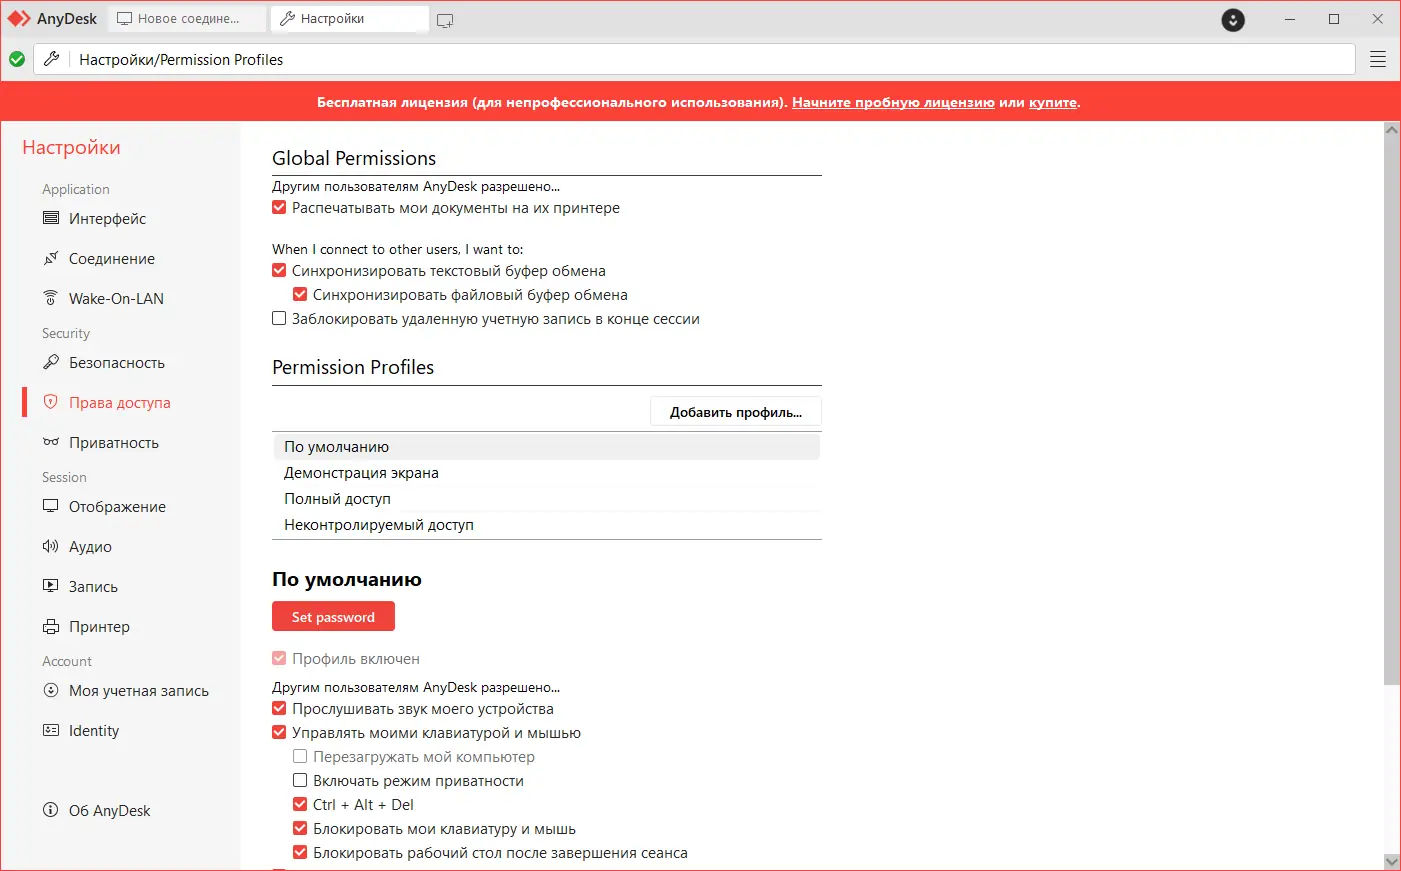Follow the купите link in the banner

1053,102
